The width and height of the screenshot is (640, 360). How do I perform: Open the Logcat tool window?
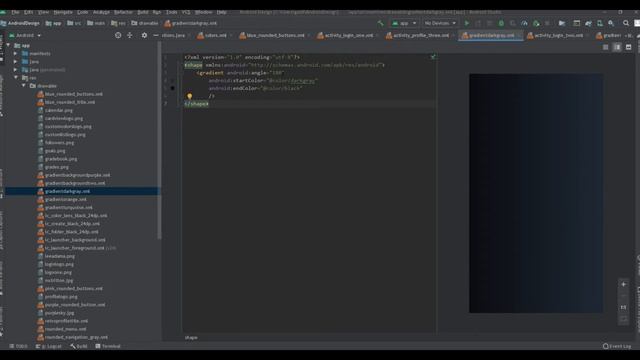coord(49,346)
